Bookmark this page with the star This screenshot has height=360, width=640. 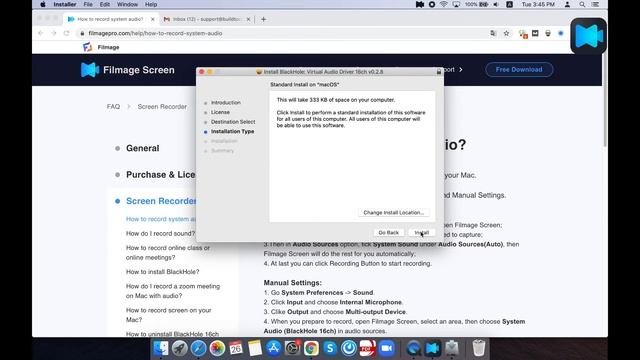pos(506,33)
